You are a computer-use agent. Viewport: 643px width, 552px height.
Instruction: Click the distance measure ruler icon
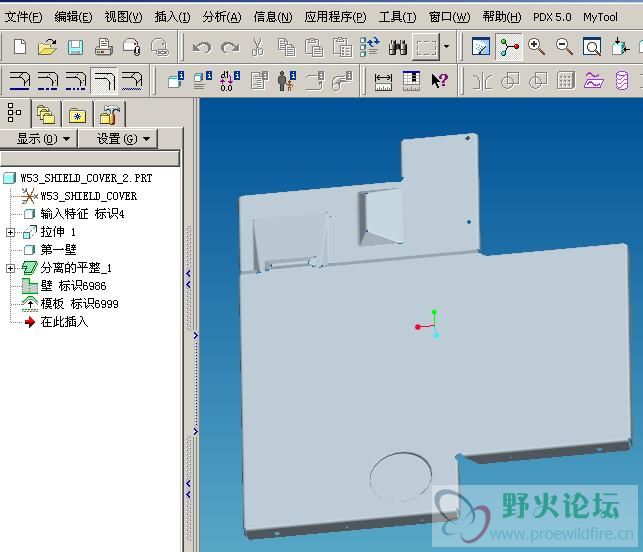pyautogui.click(x=383, y=81)
